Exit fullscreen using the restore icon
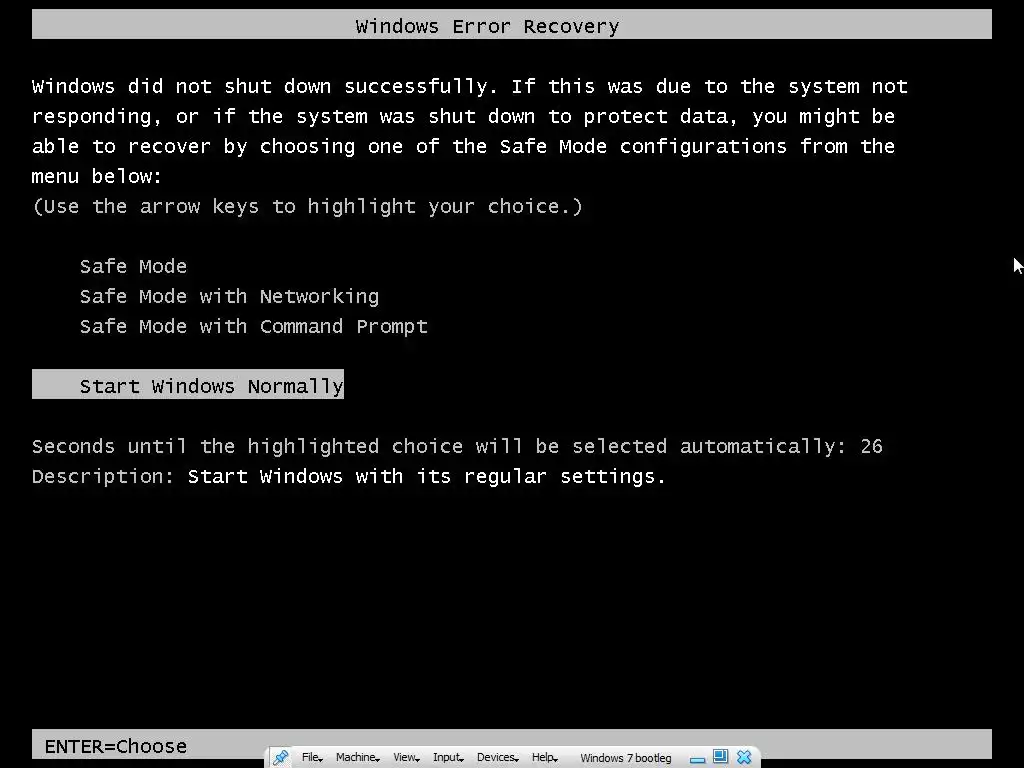Viewport: 1024px width, 768px height. pyautogui.click(x=720, y=756)
